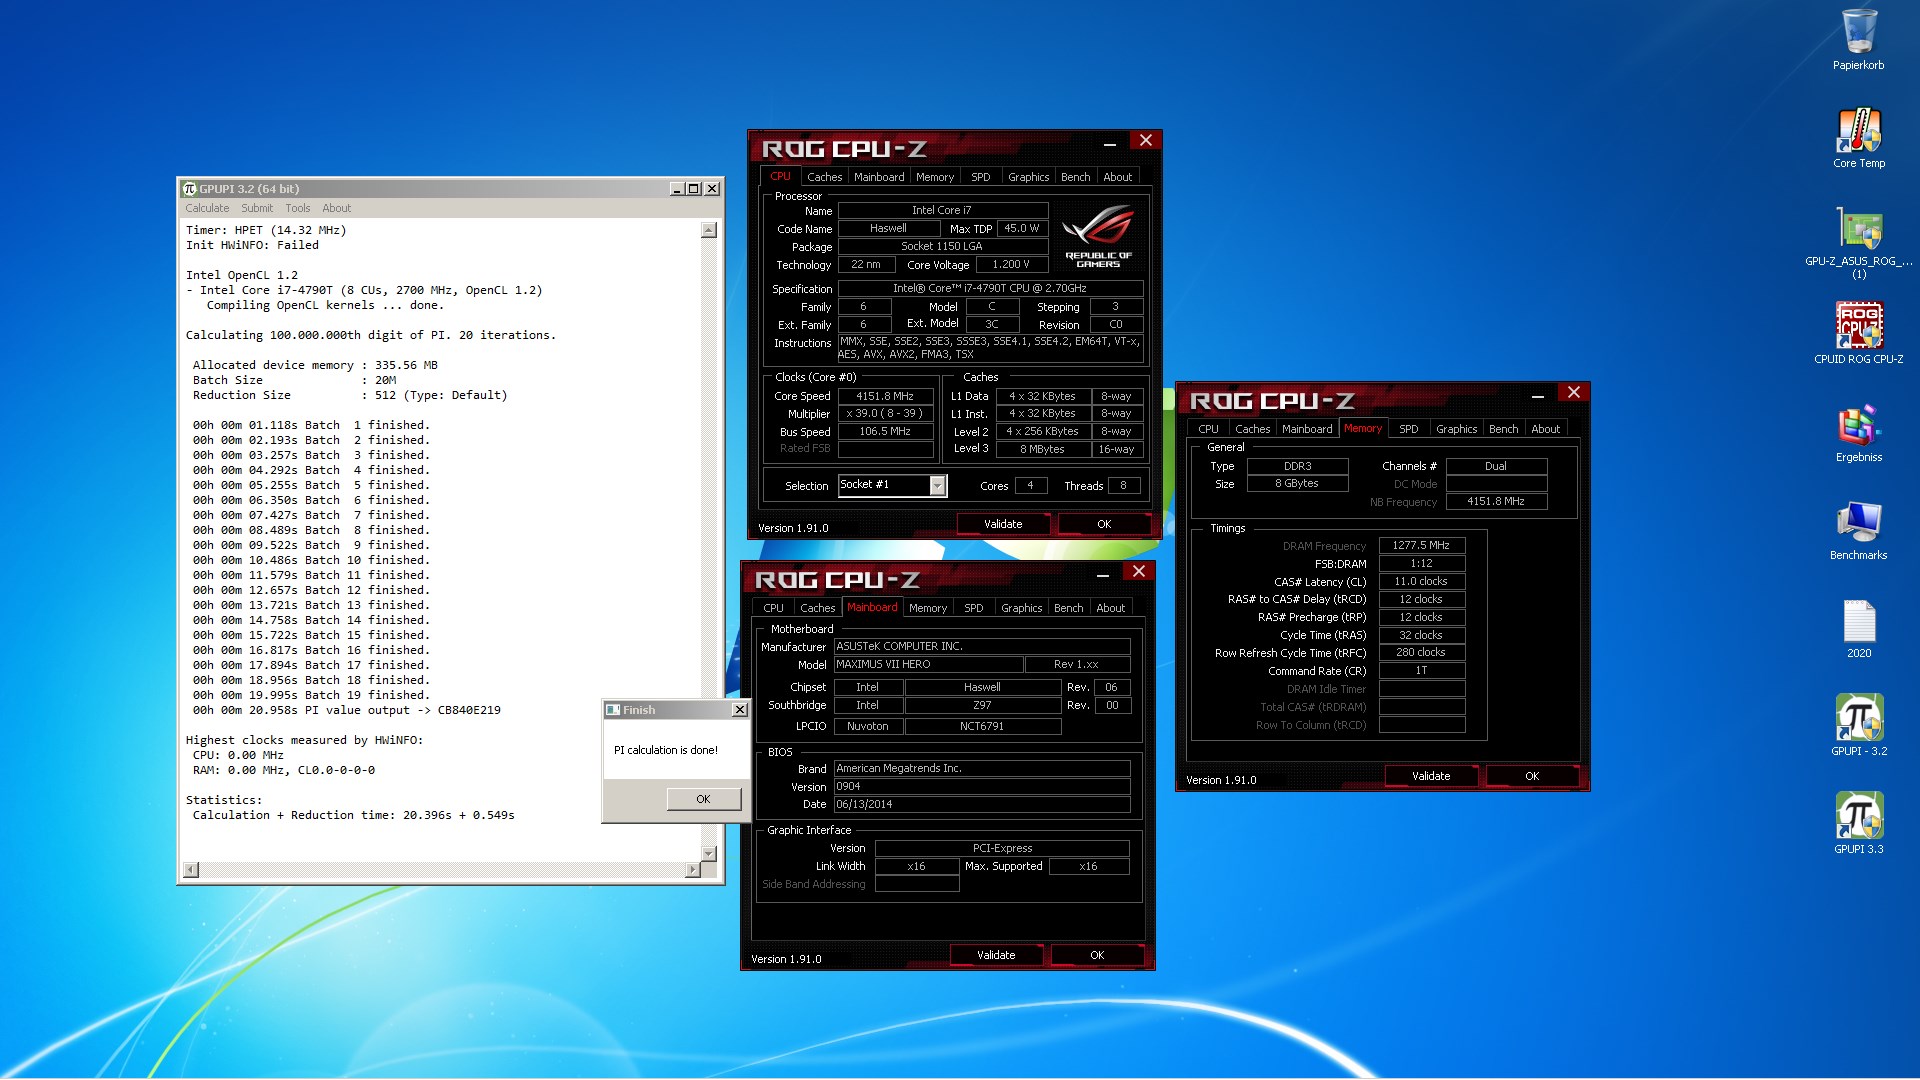
Task: Click OK in CPU-Z Mainboard window
Action: click(1097, 955)
